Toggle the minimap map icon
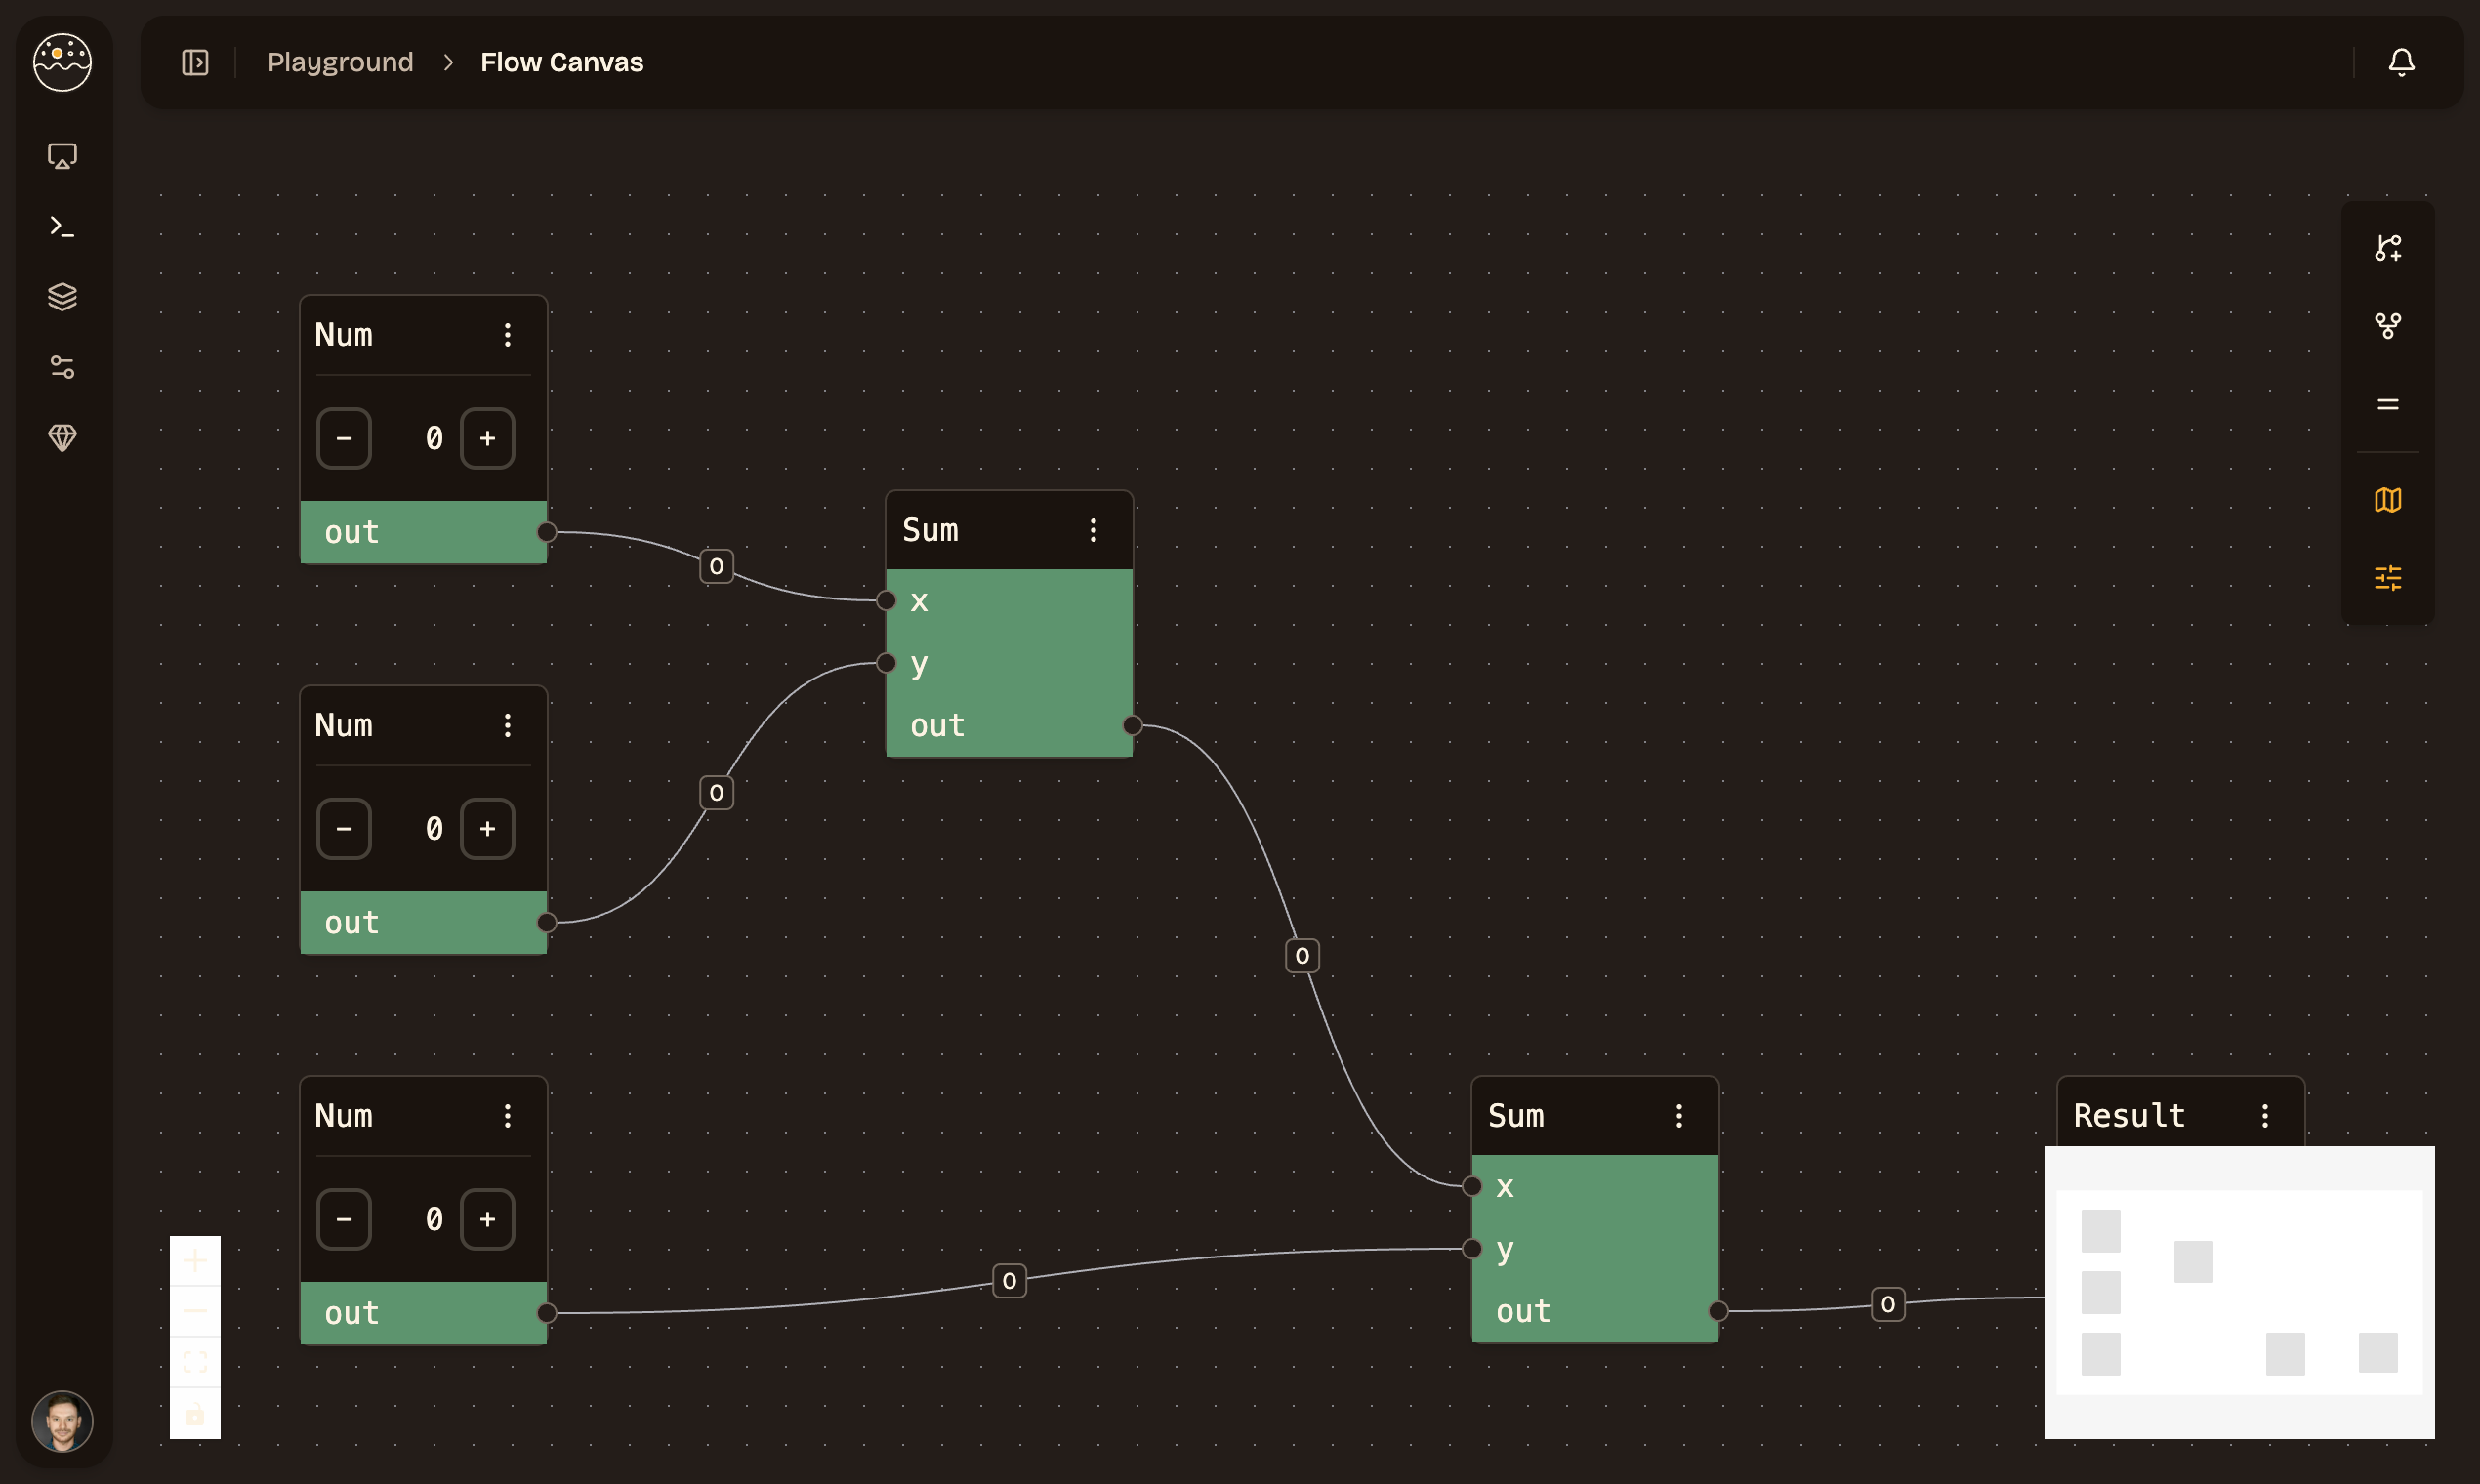Image resolution: width=2480 pixels, height=1484 pixels. [x=2387, y=499]
